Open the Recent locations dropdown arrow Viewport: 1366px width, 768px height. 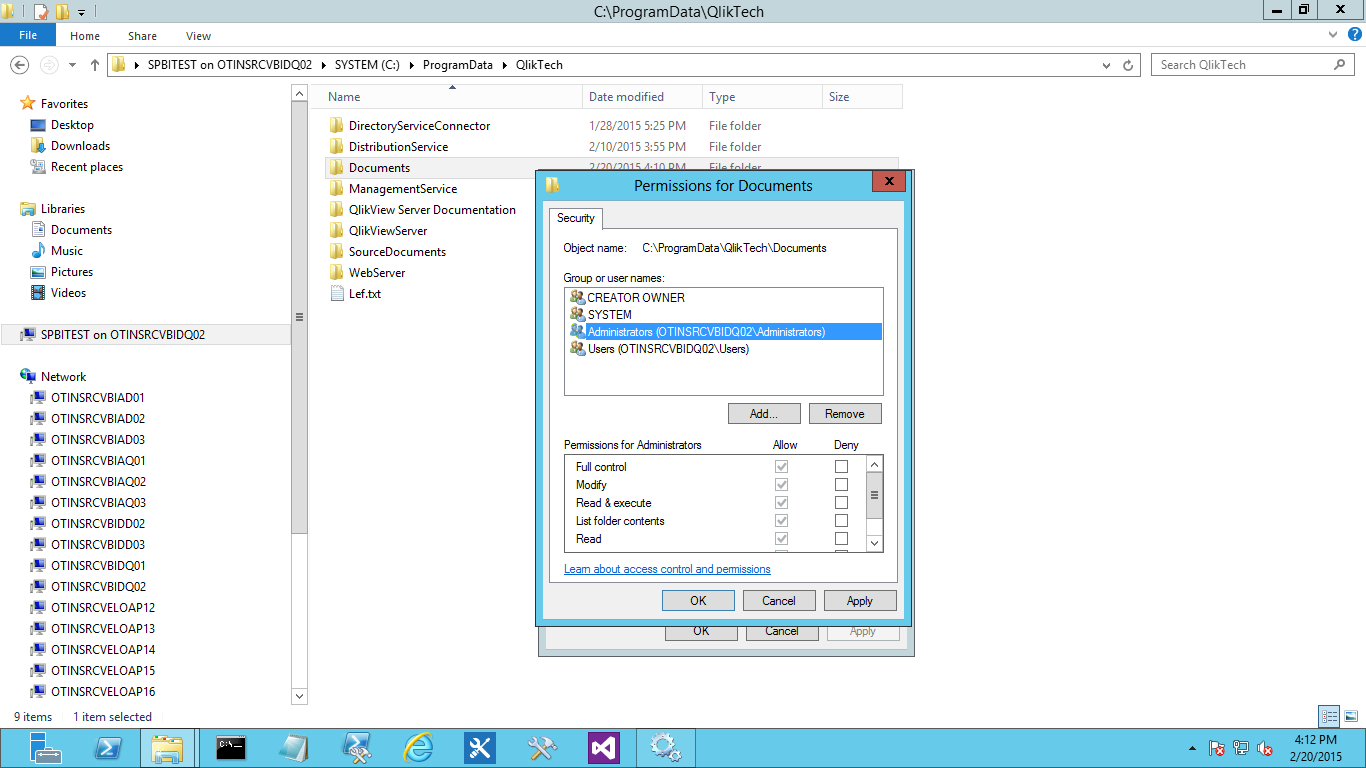72,64
